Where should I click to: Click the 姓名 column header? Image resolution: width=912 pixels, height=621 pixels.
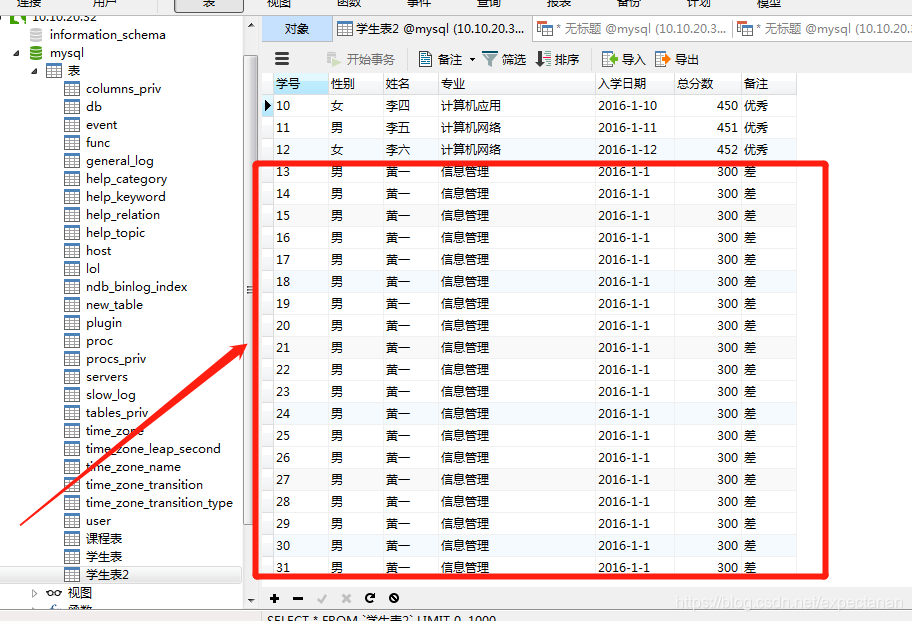410,84
